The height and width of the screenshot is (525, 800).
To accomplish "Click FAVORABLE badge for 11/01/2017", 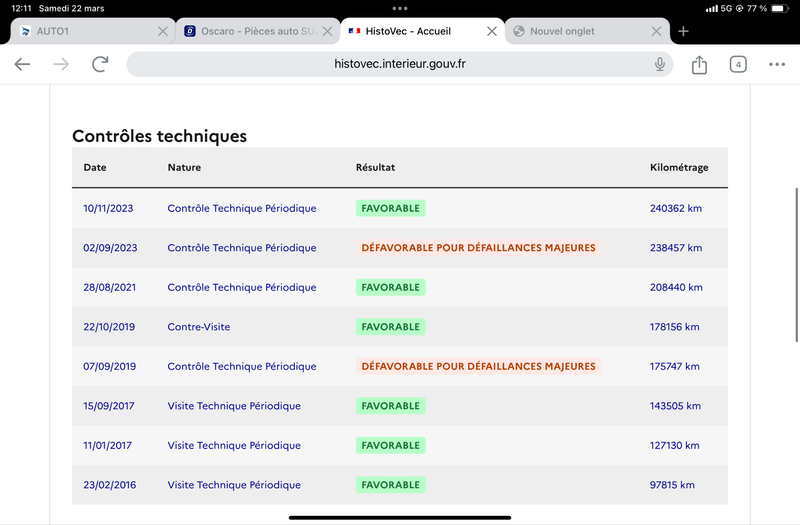I will click(x=391, y=445).
